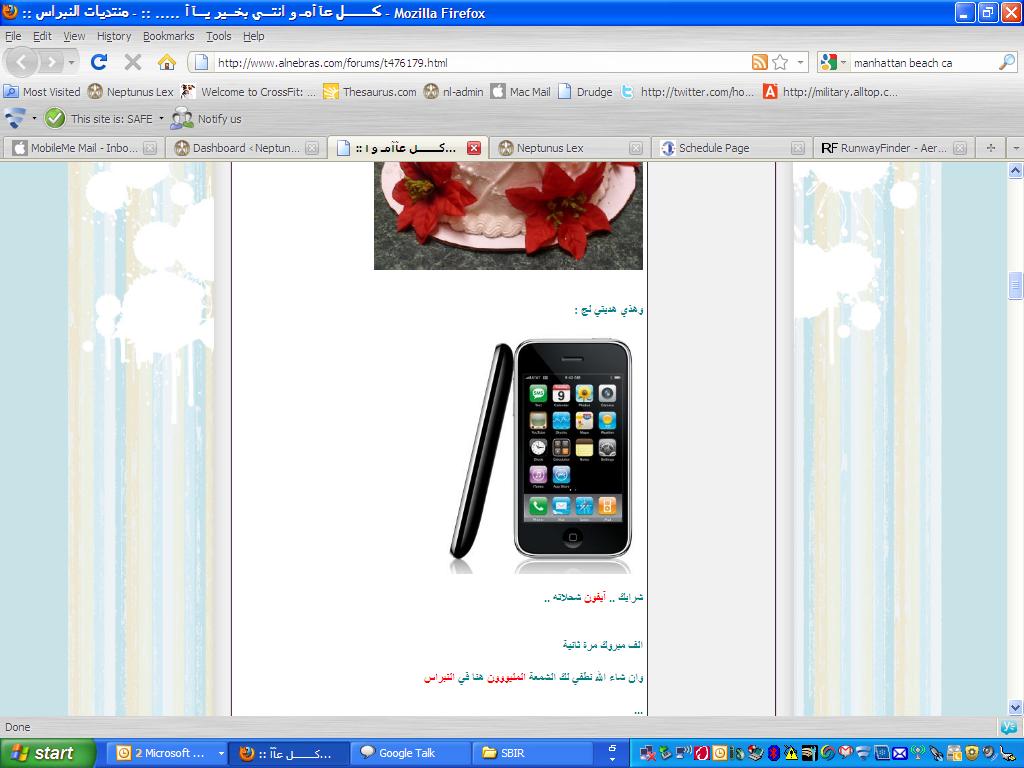Open the Windows start menu
The image size is (1024, 768).
(x=47, y=753)
